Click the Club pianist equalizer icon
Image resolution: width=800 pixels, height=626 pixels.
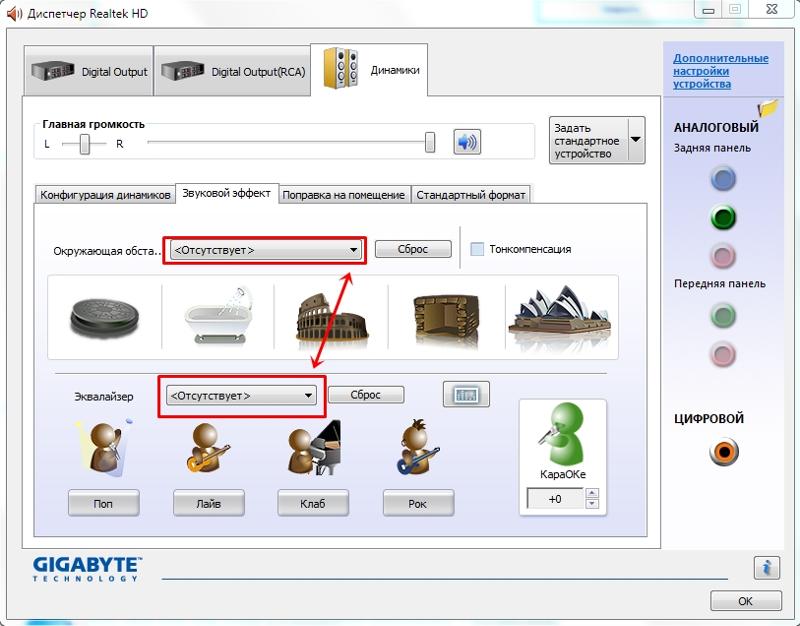point(313,448)
